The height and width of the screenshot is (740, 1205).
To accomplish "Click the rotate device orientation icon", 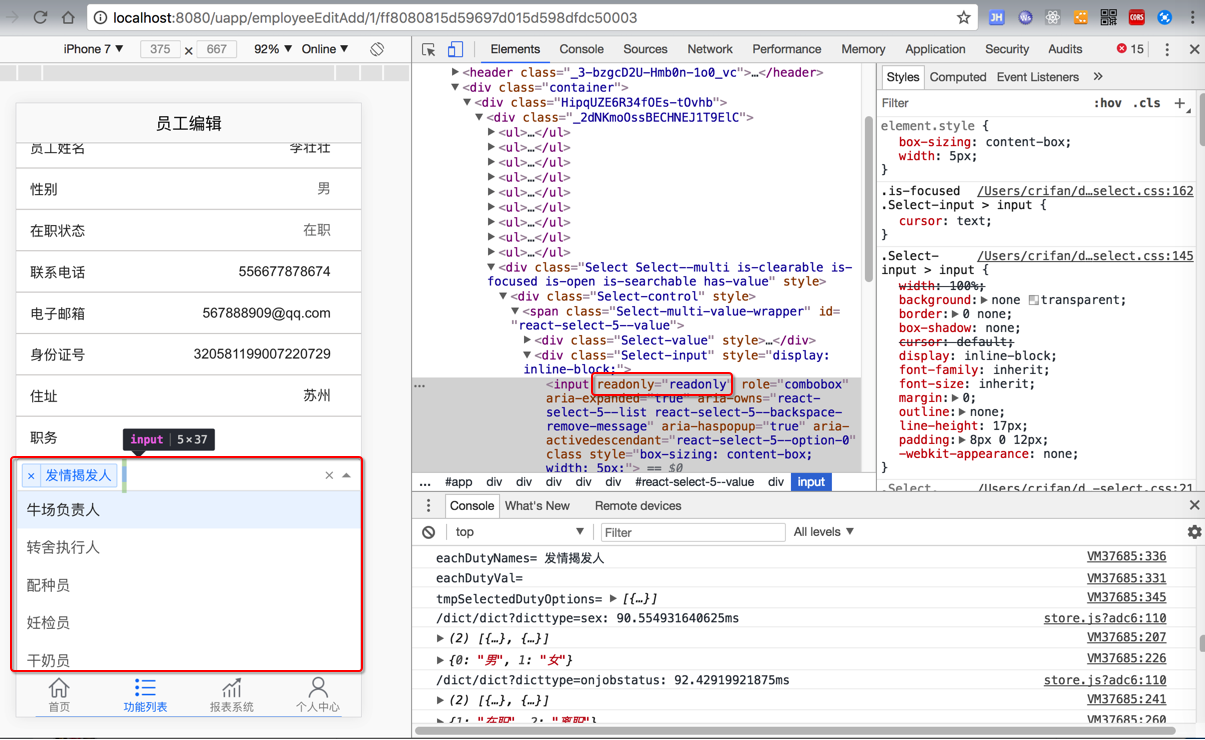I will pos(377,49).
